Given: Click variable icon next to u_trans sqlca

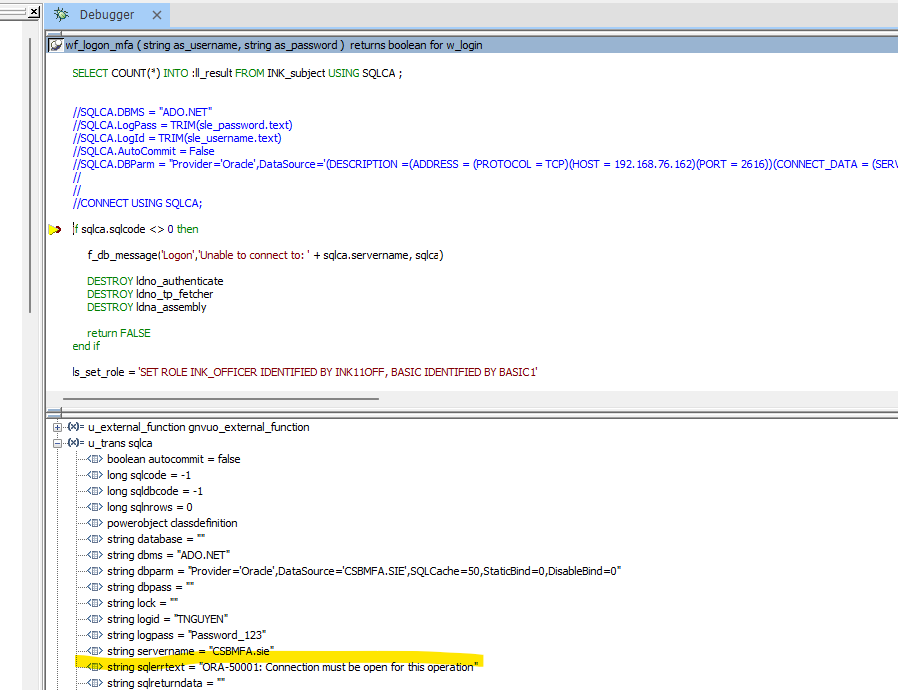Looking at the screenshot, I should (x=76, y=443).
